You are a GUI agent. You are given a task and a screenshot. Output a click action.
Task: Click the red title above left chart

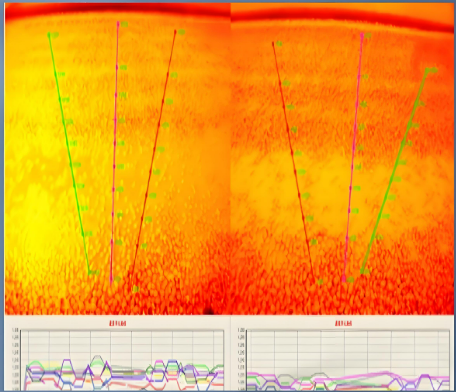point(118,323)
